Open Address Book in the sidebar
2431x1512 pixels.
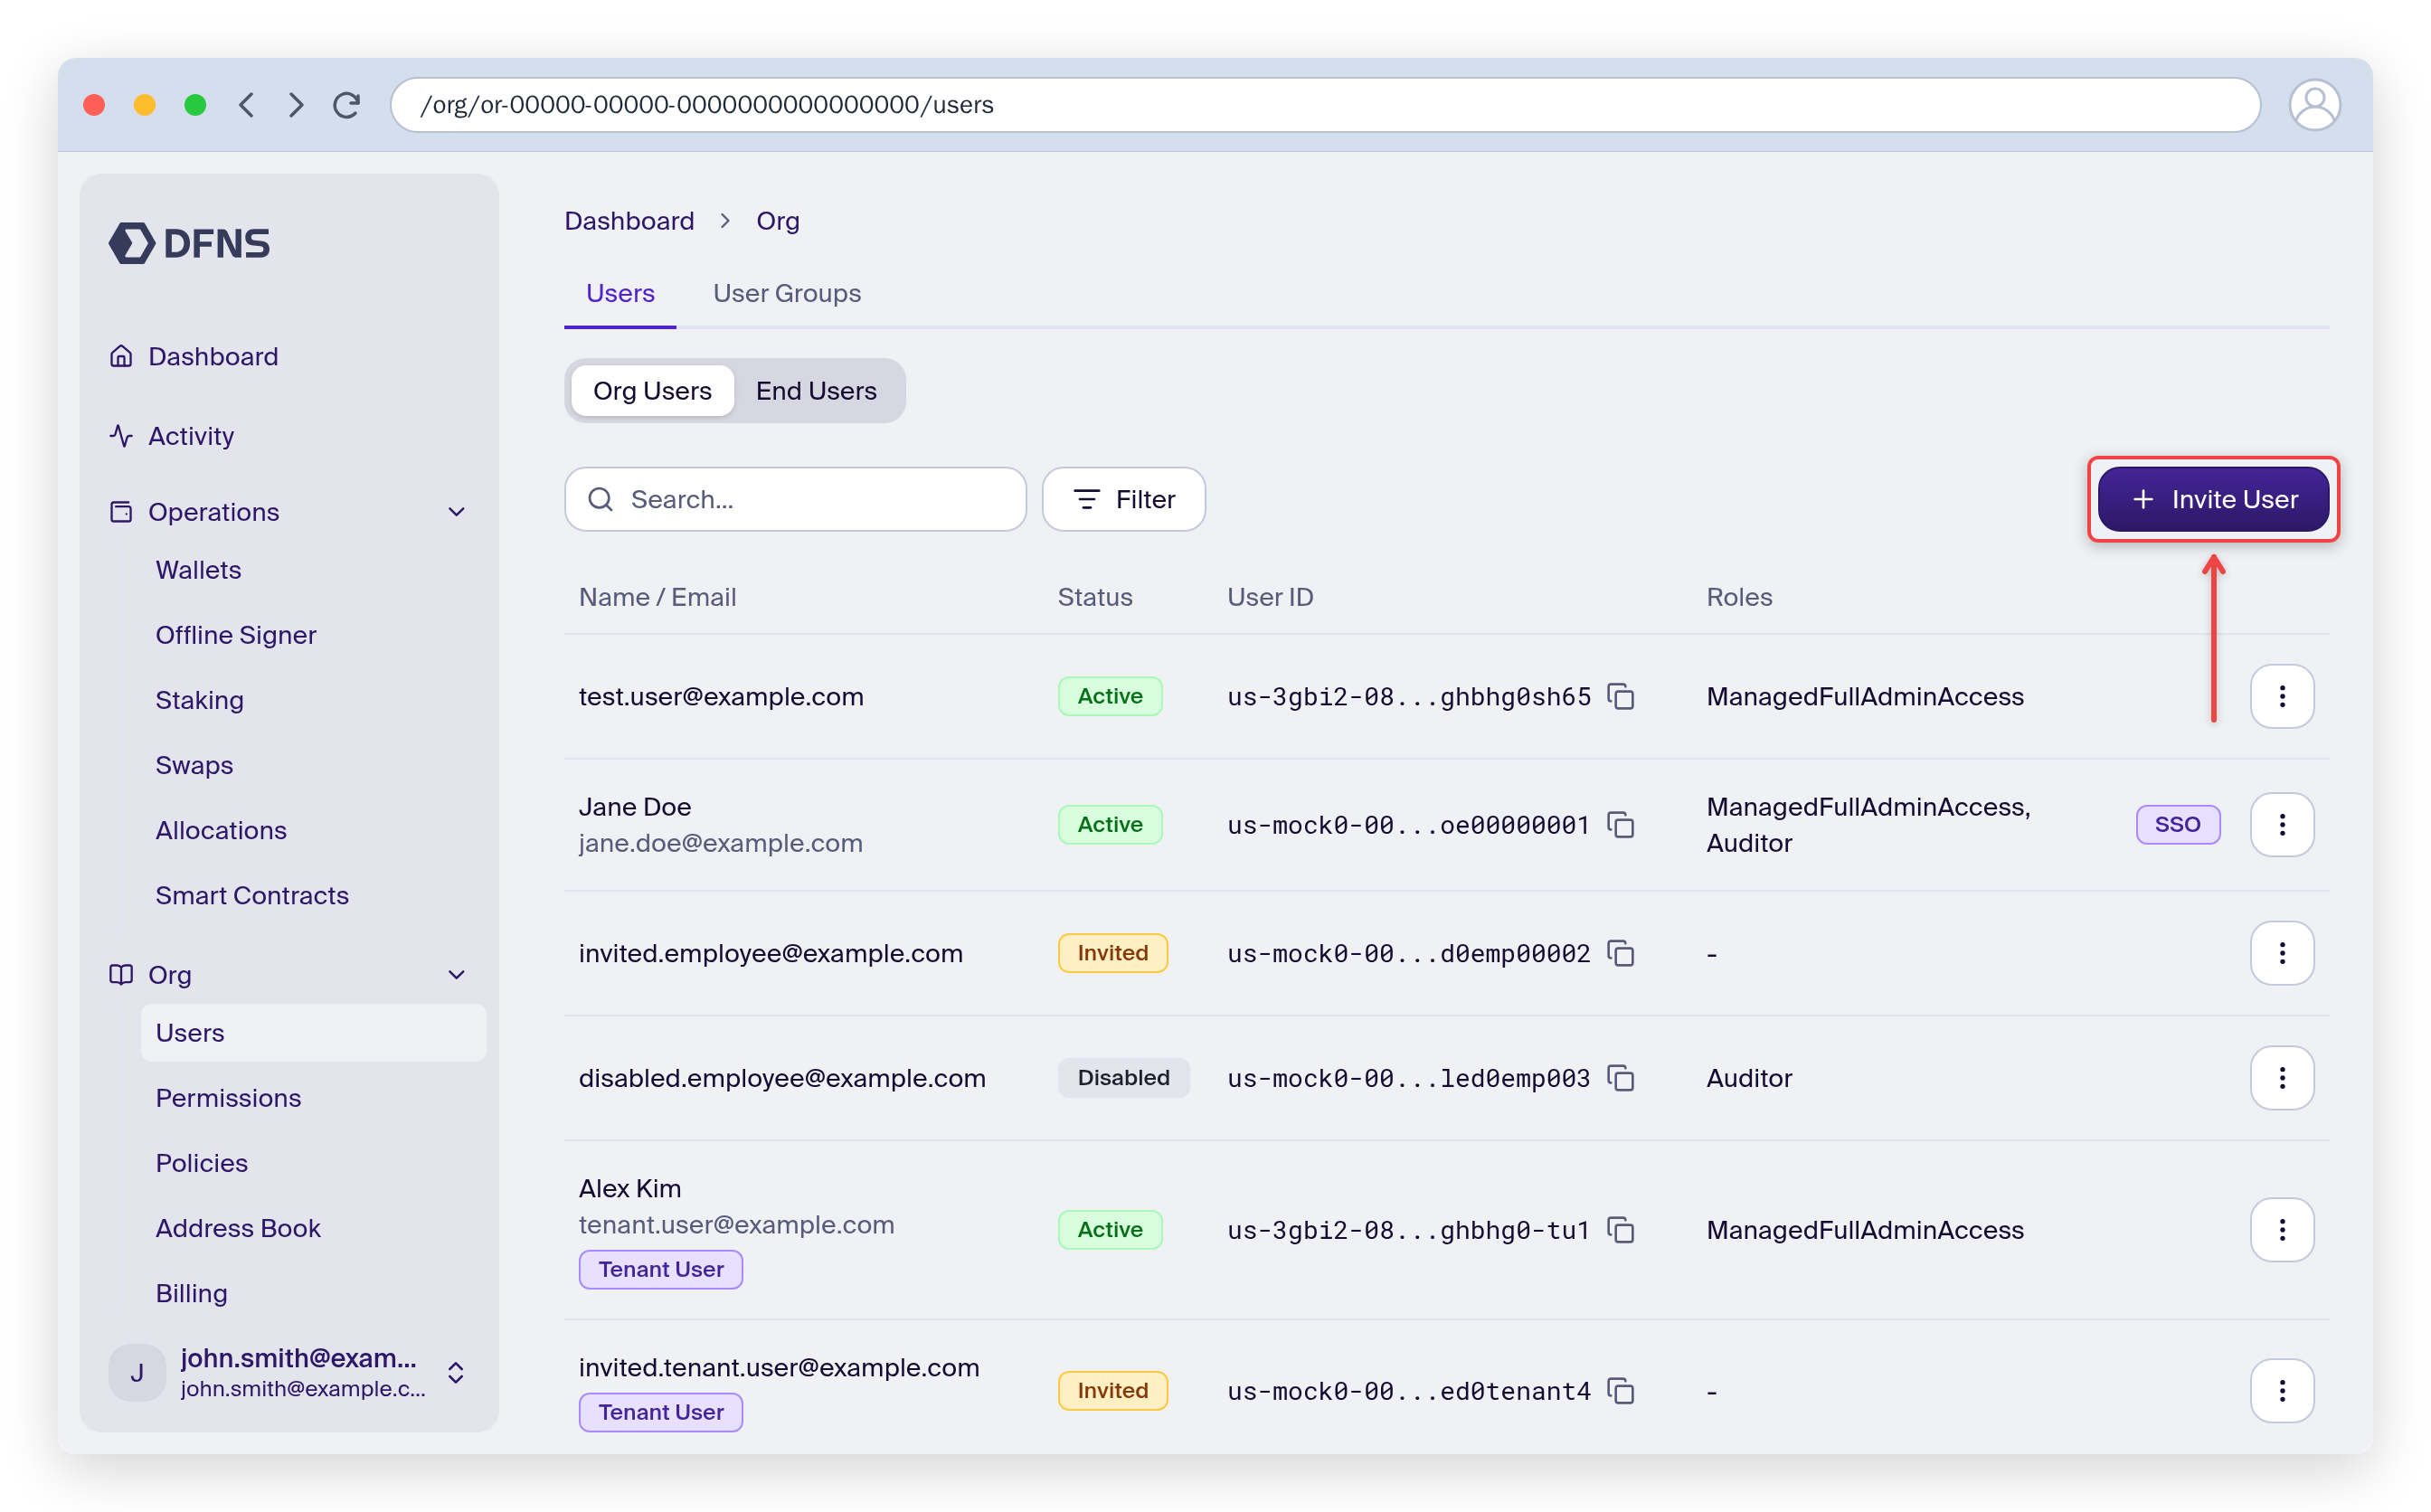point(238,1228)
